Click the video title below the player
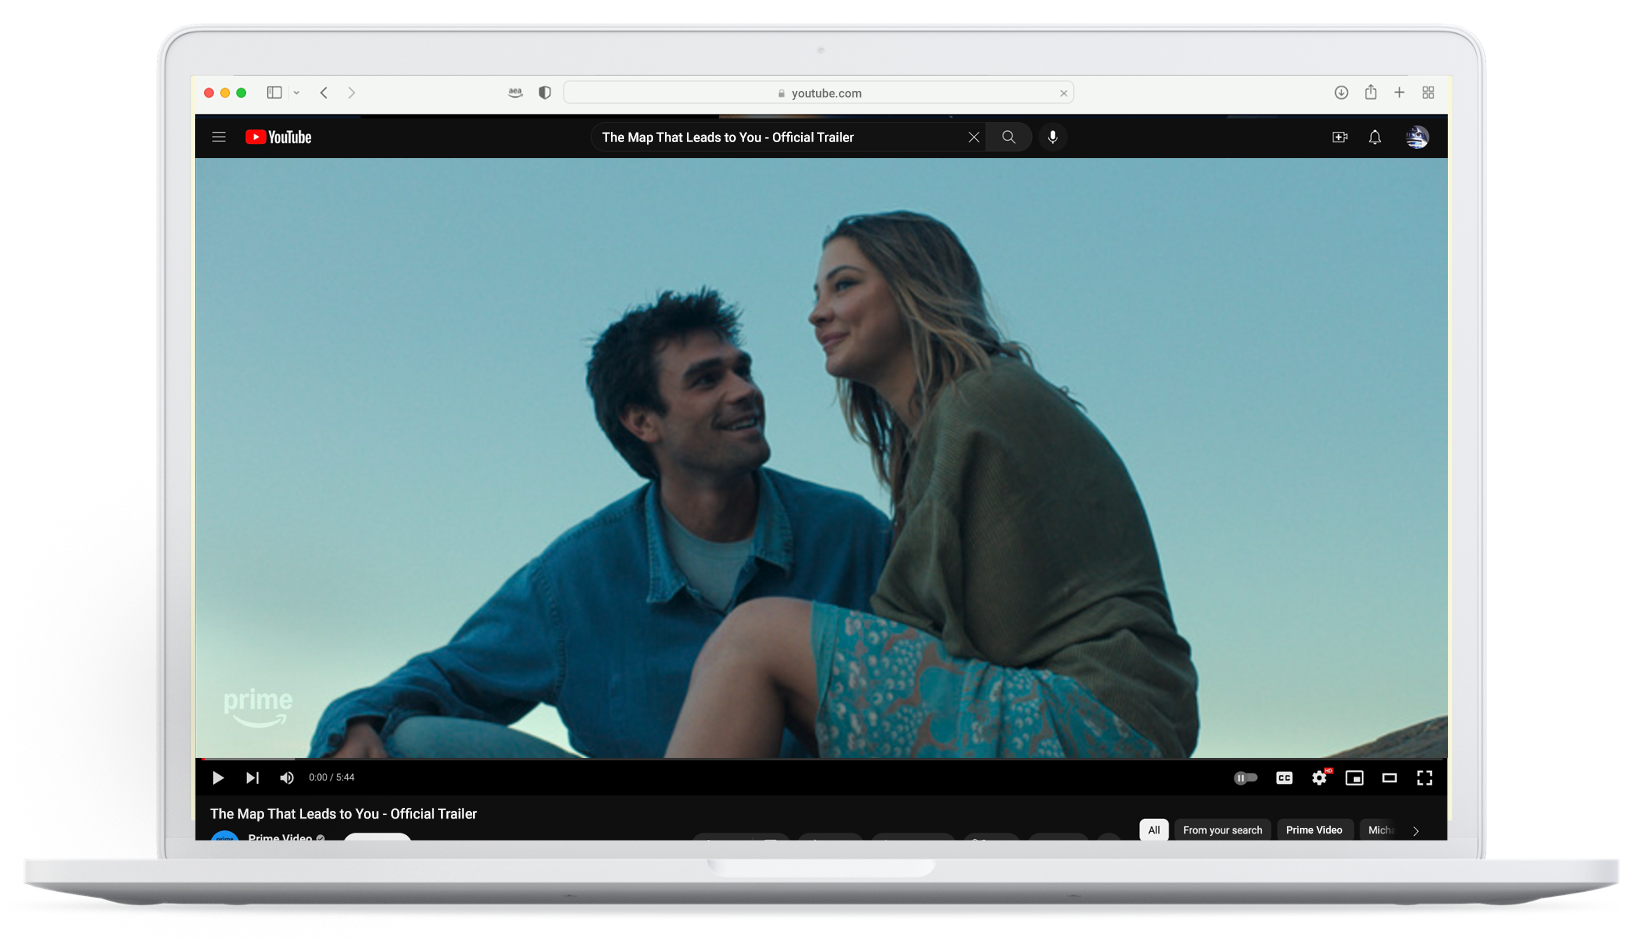The width and height of the screenshot is (1643, 941). [x=343, y=814]
